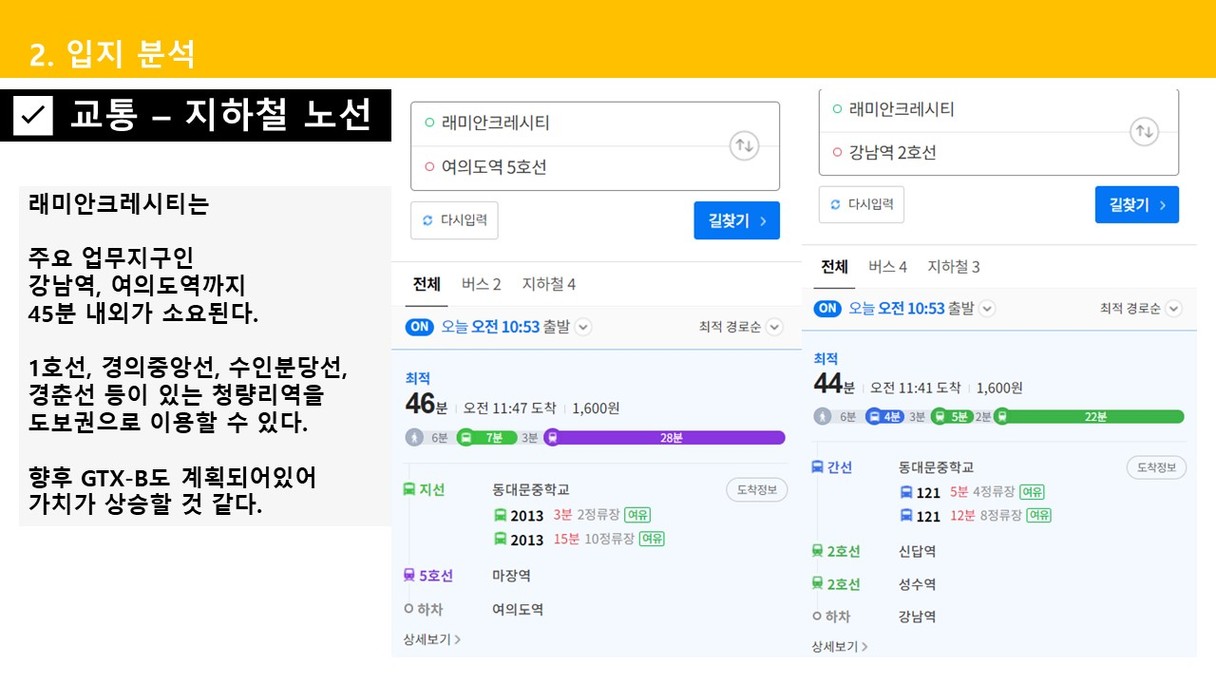This screenshot has height=684, width=1216.
Task: Click the 래미안크레시티 origin field above 강남역 2호선
Action: (x=998, y=110)
